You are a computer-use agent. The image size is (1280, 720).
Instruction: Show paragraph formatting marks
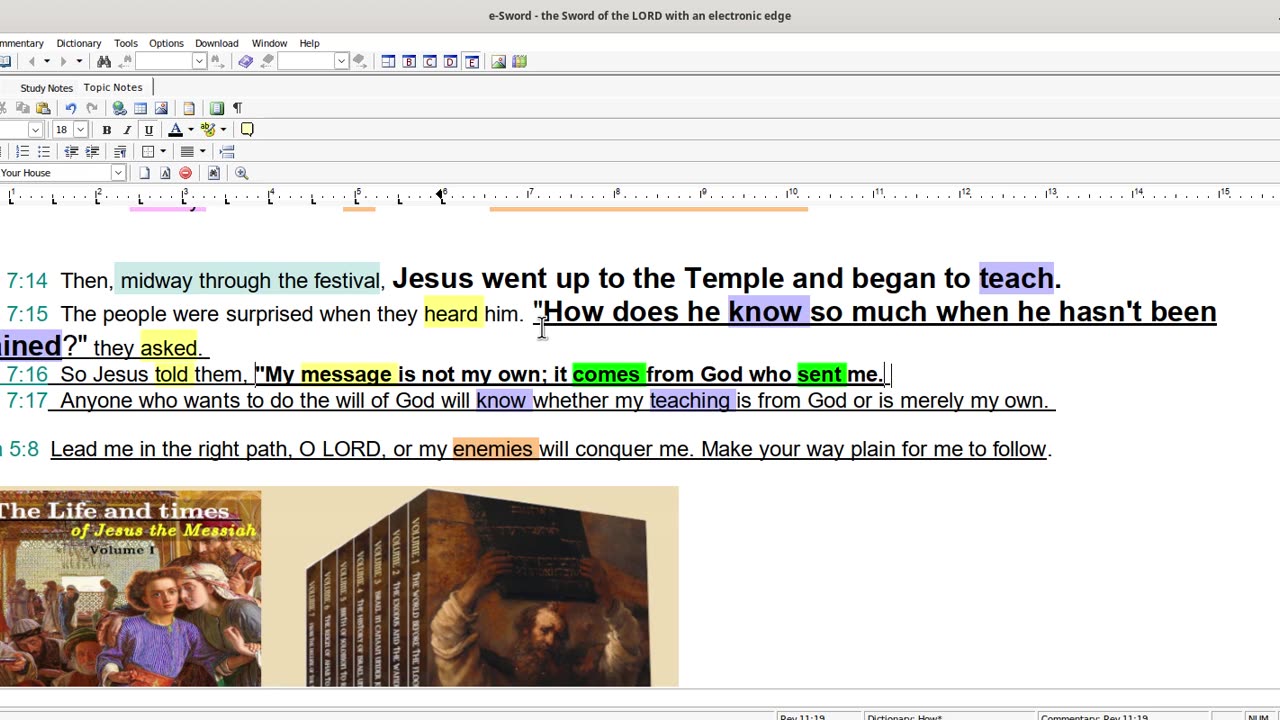[x=238, y=108]
